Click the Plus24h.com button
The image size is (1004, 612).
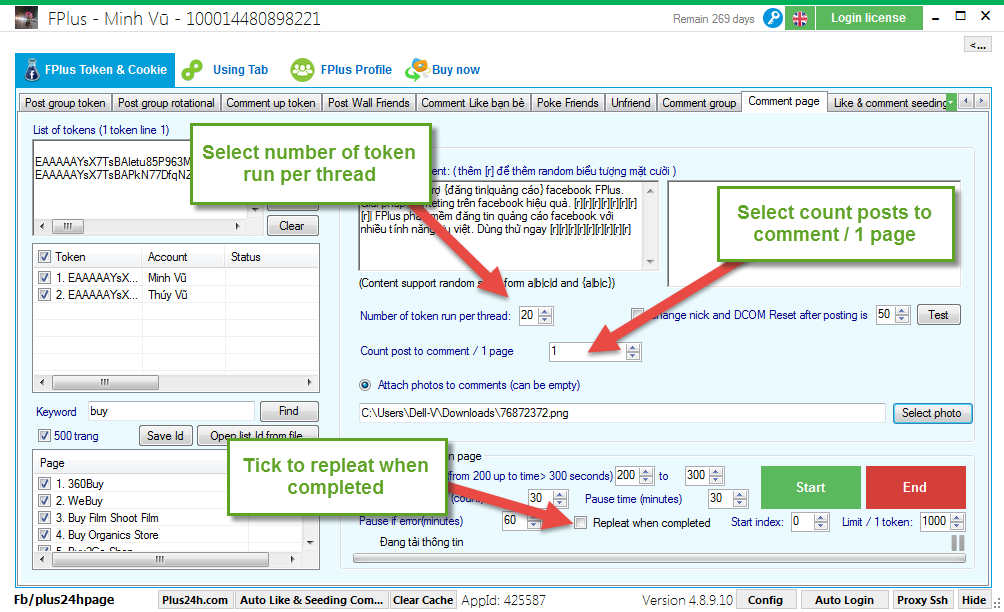(195, 600)
